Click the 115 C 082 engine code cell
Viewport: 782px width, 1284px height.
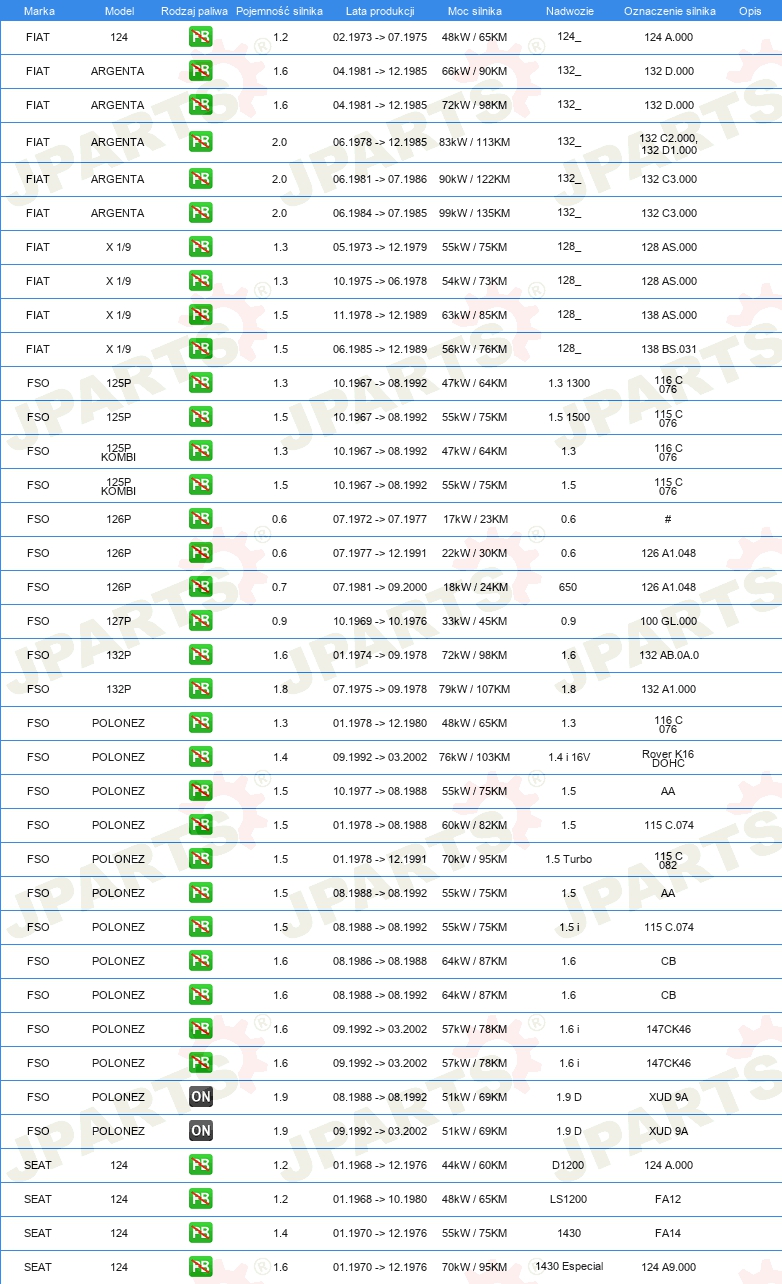click(x=668, y=860)
